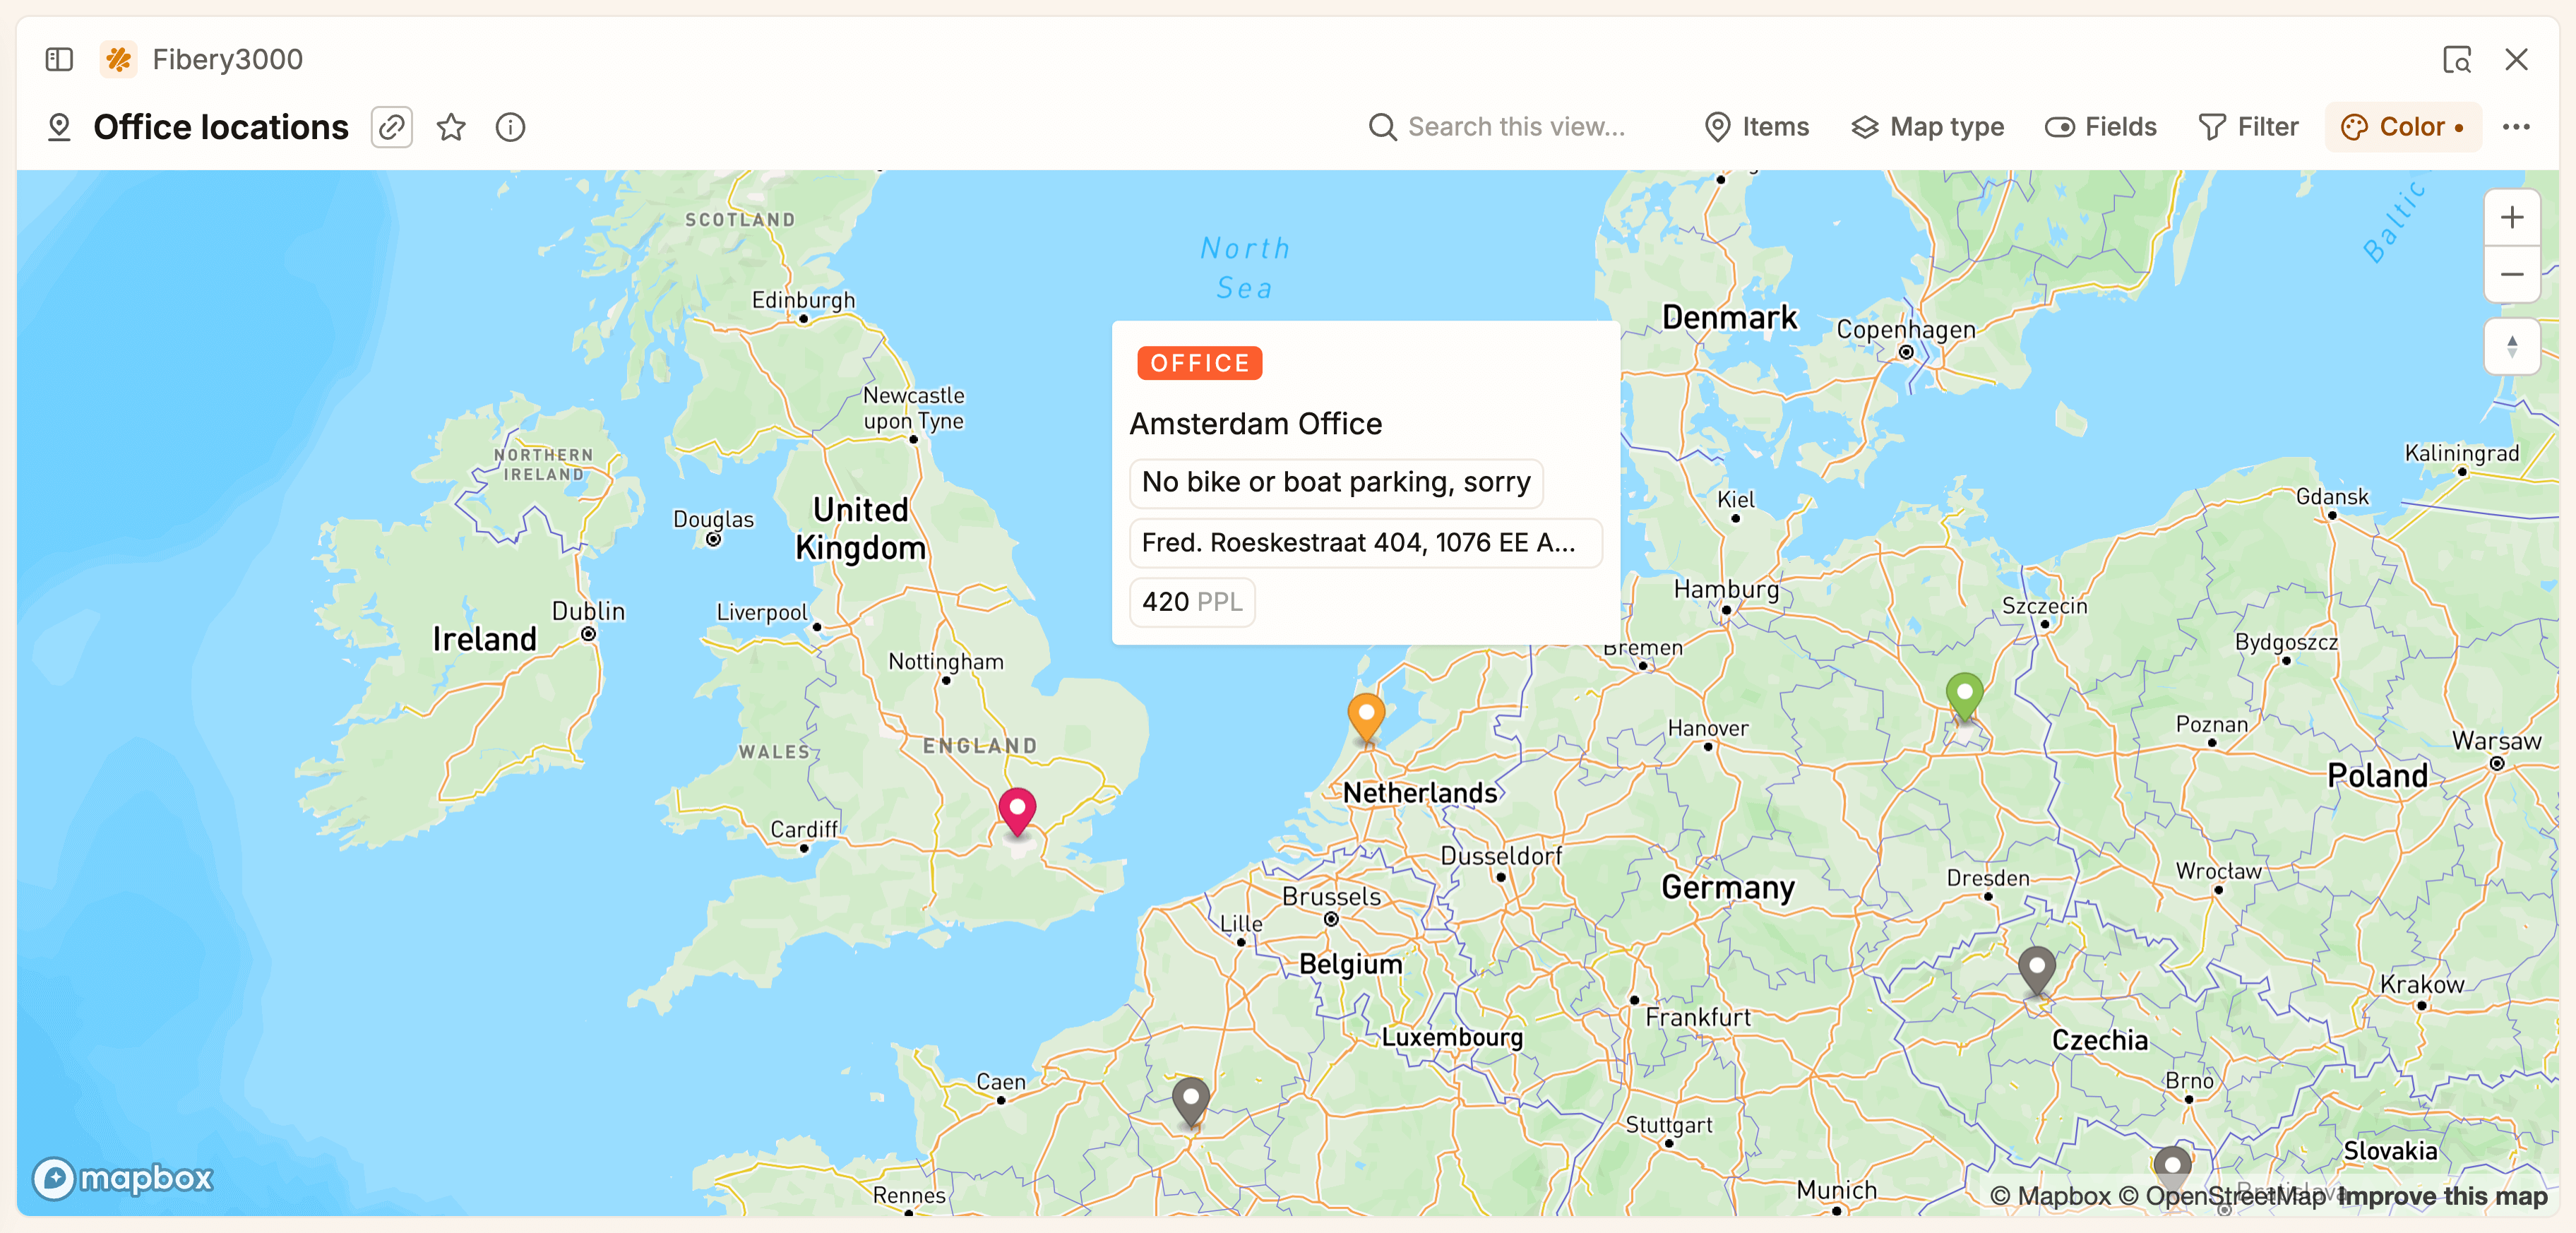Toggle the Filter panel
Viewport: 2576px width, 1233px height.
click(x=2249, y=127)
